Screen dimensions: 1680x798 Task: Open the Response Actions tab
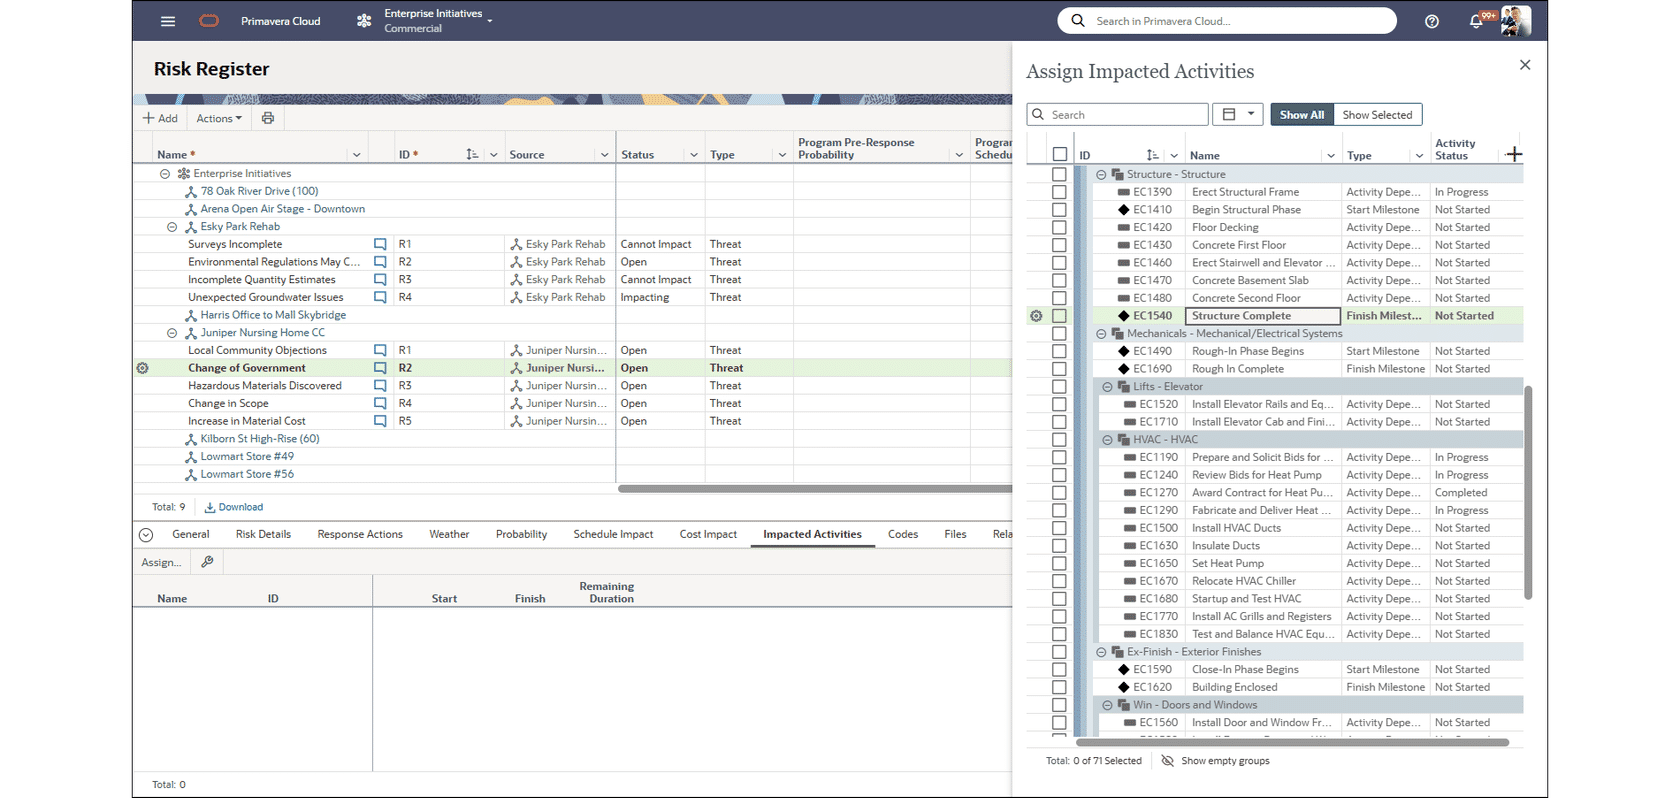click(359, 534)
